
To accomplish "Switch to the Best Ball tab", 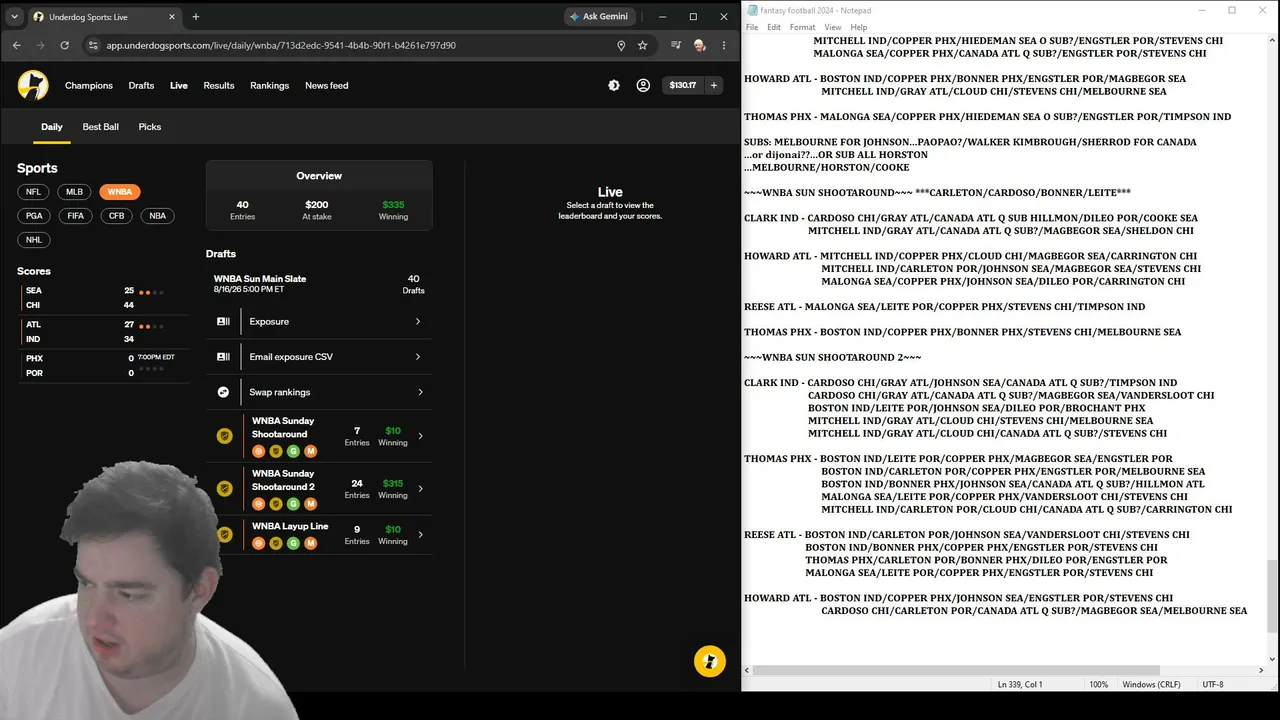I will pos(101,127).
